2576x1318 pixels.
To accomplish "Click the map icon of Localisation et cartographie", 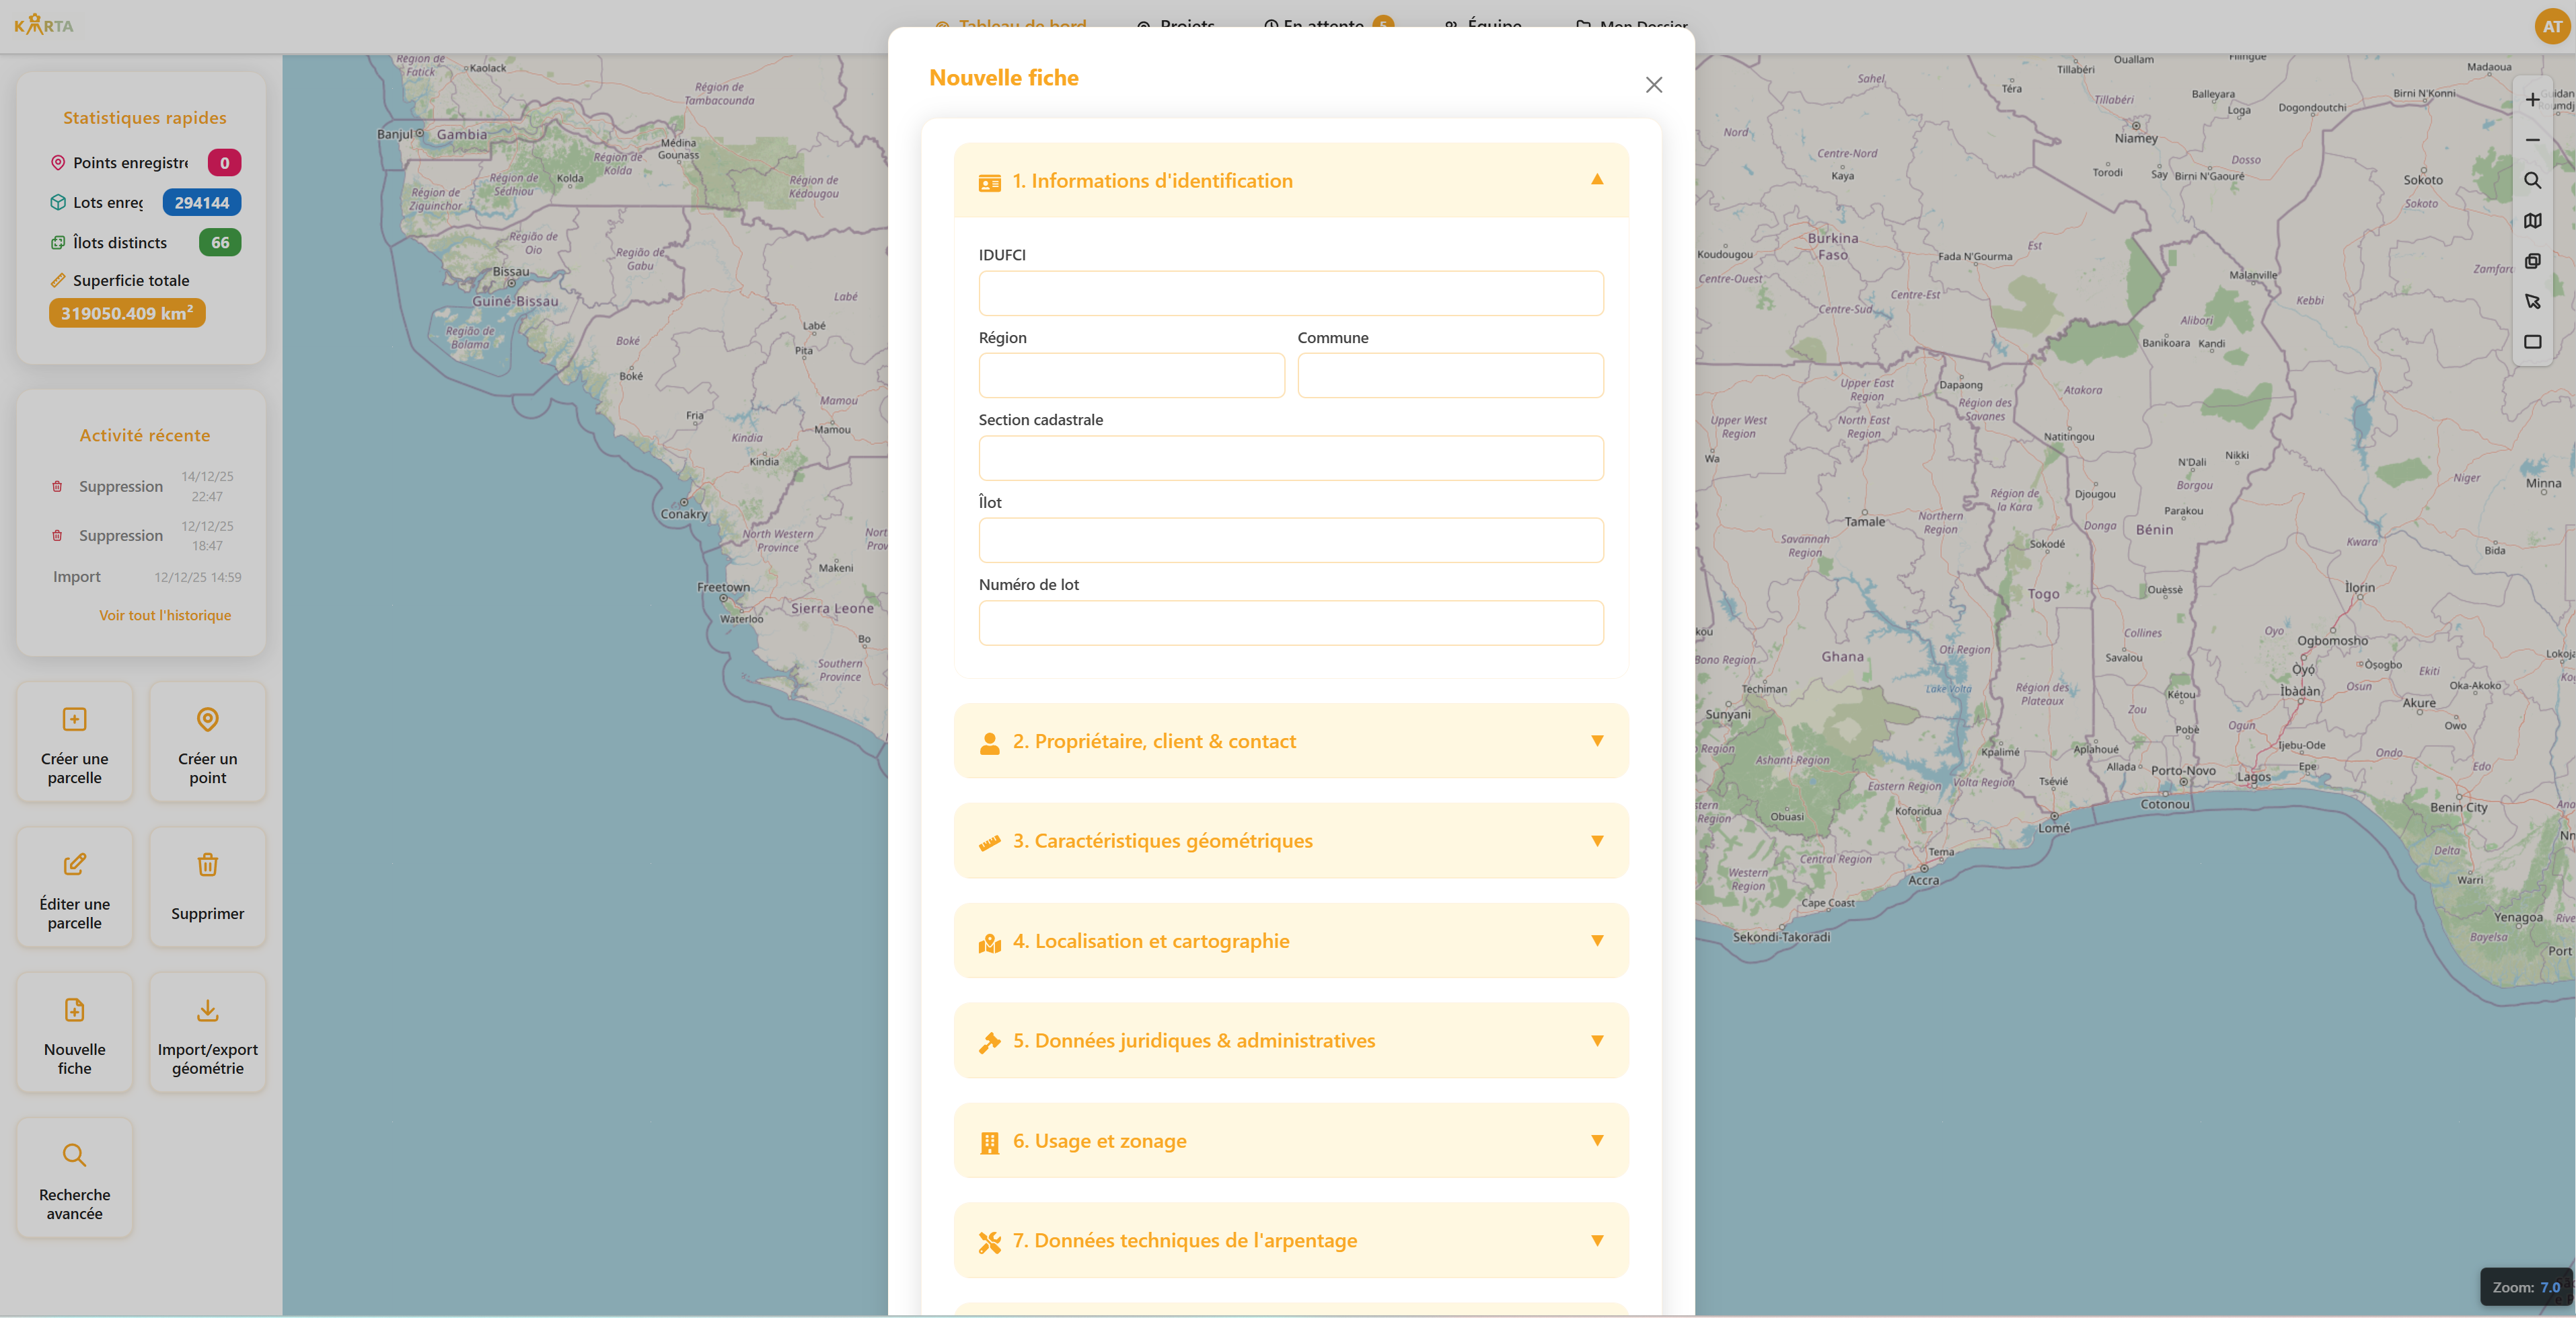I will (989, 942).
